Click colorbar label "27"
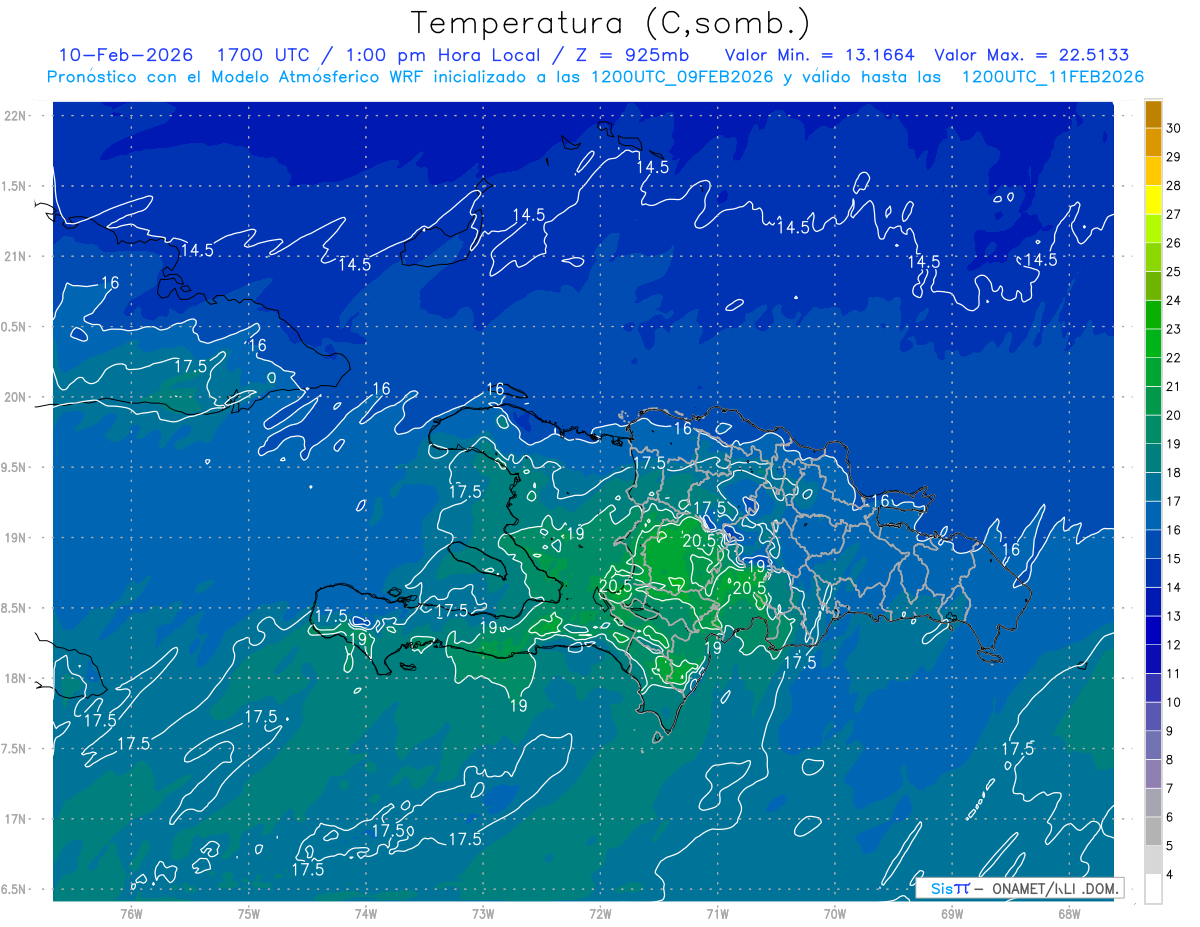 (1174, 214)
